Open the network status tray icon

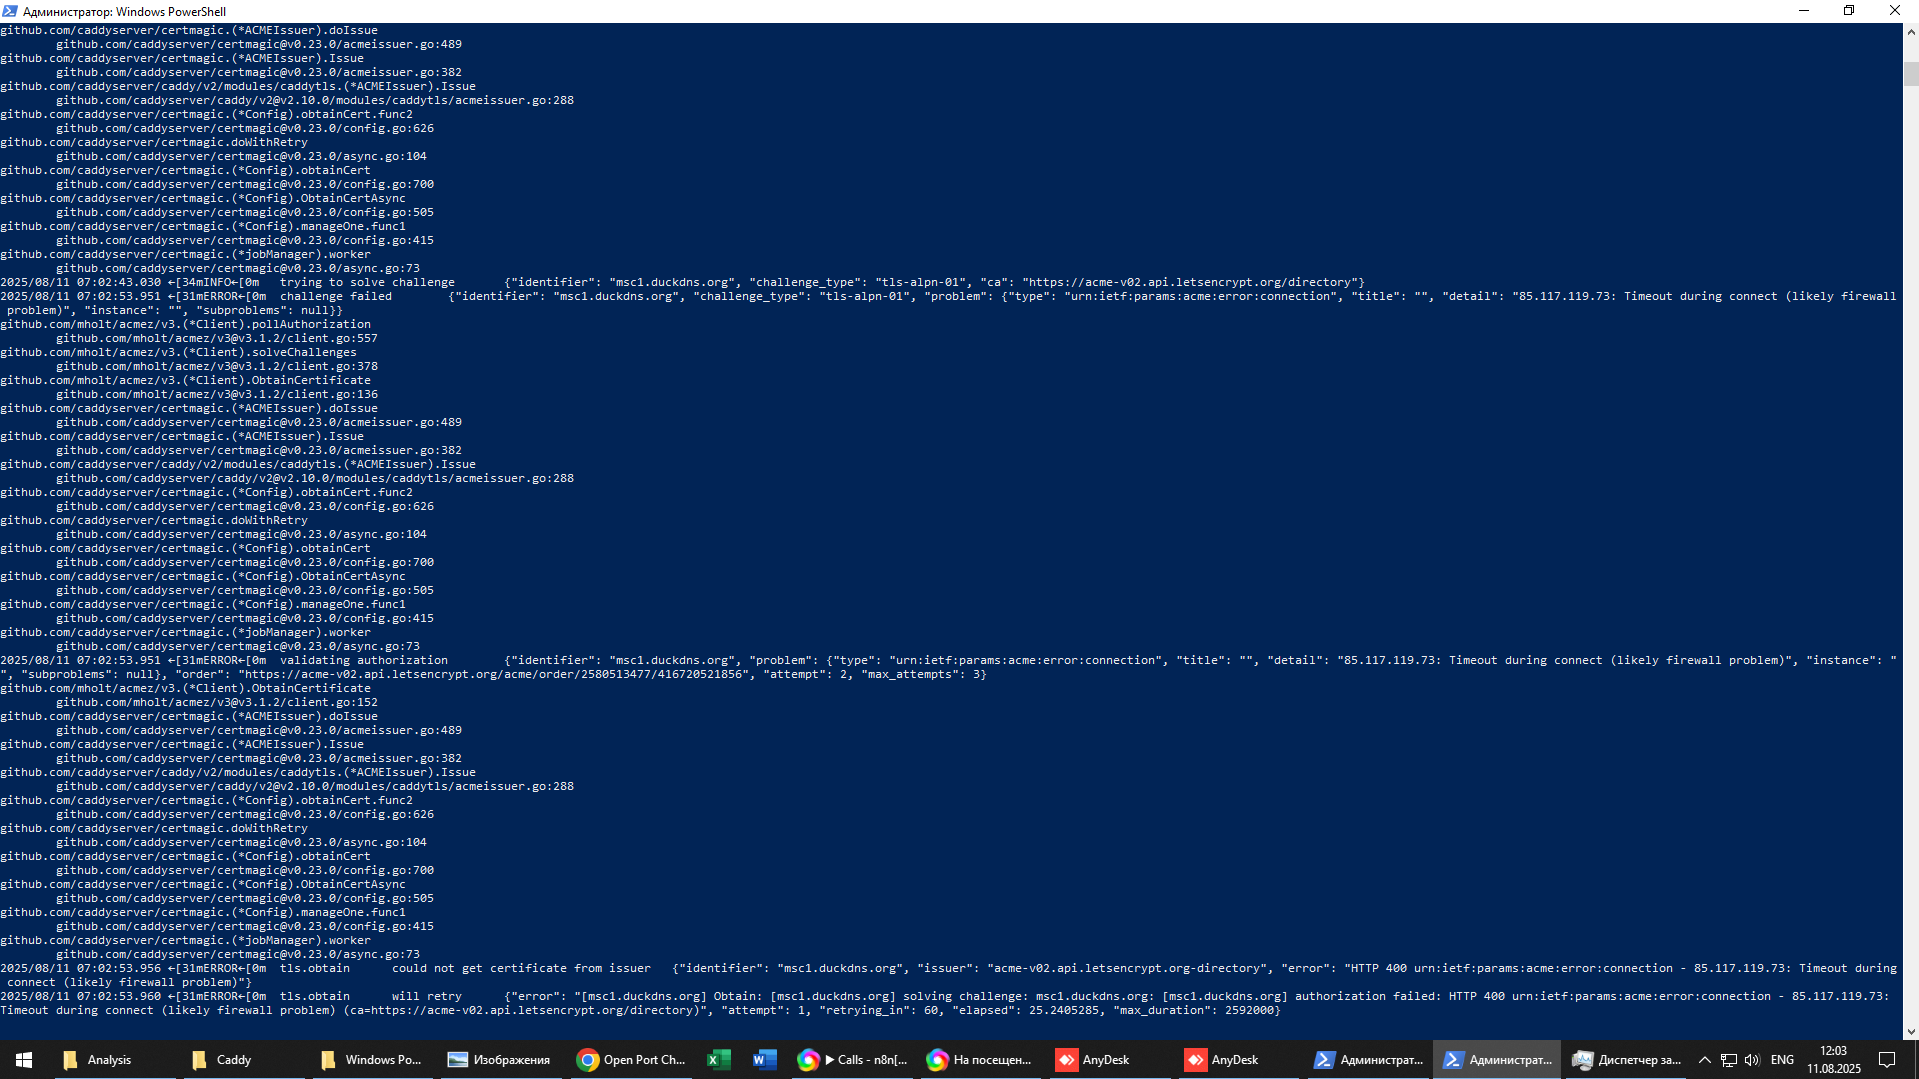(1729, 1060)
